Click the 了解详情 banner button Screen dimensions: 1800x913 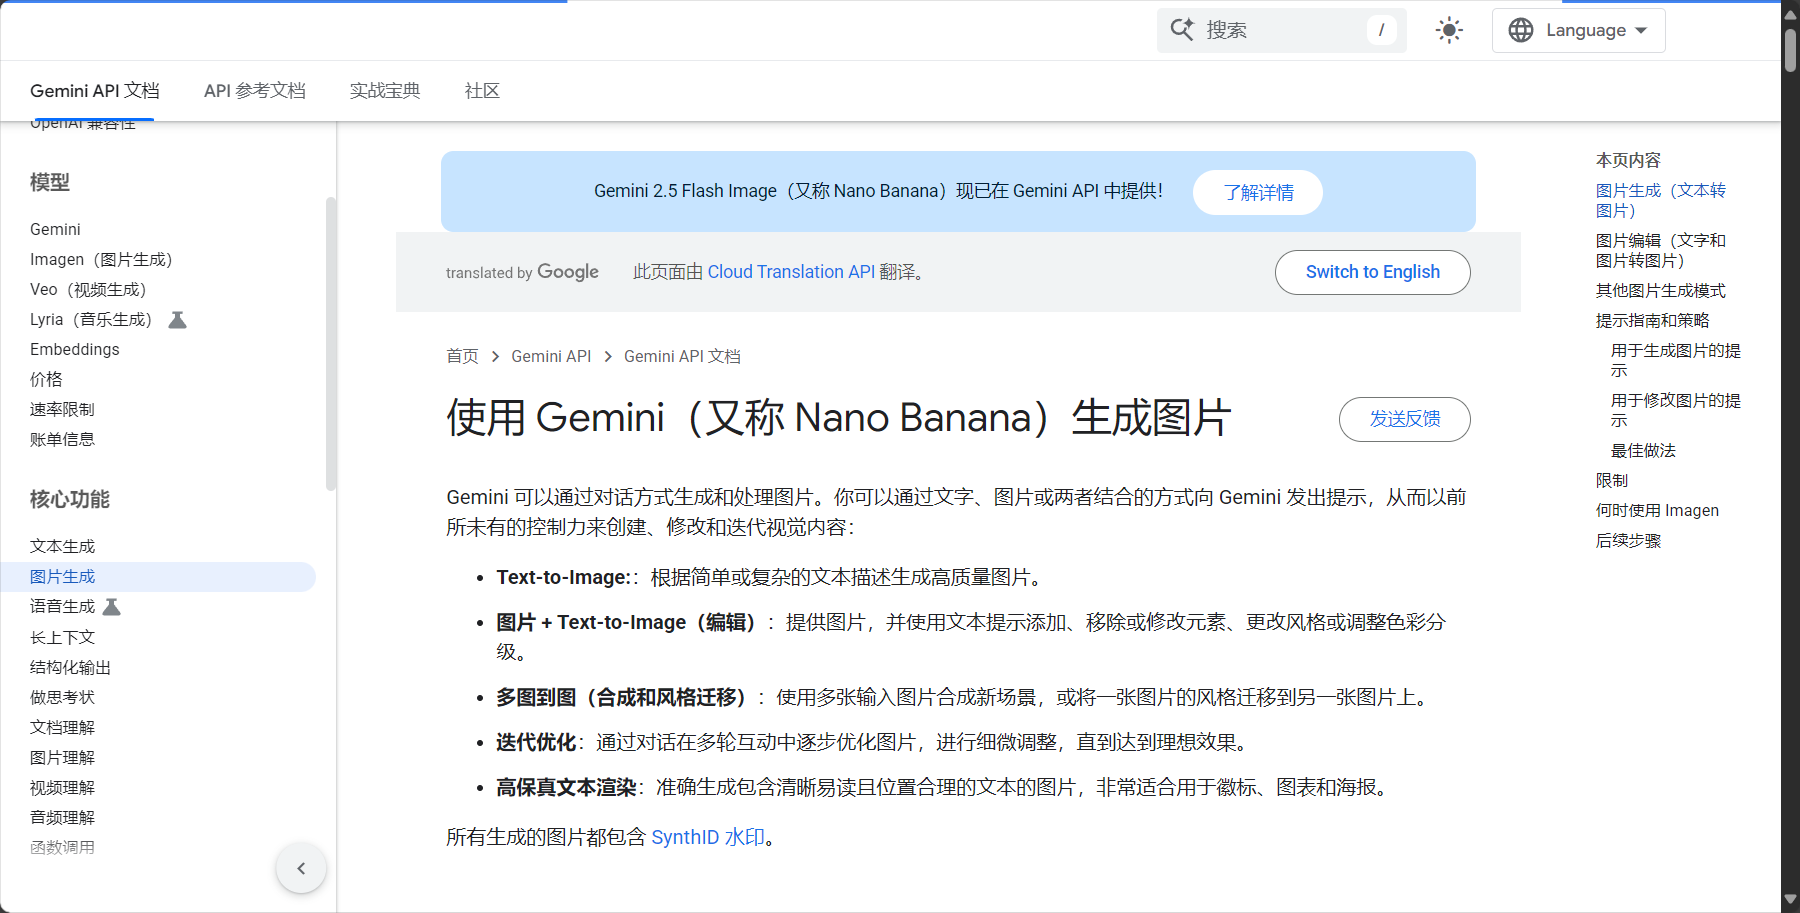1258,192
